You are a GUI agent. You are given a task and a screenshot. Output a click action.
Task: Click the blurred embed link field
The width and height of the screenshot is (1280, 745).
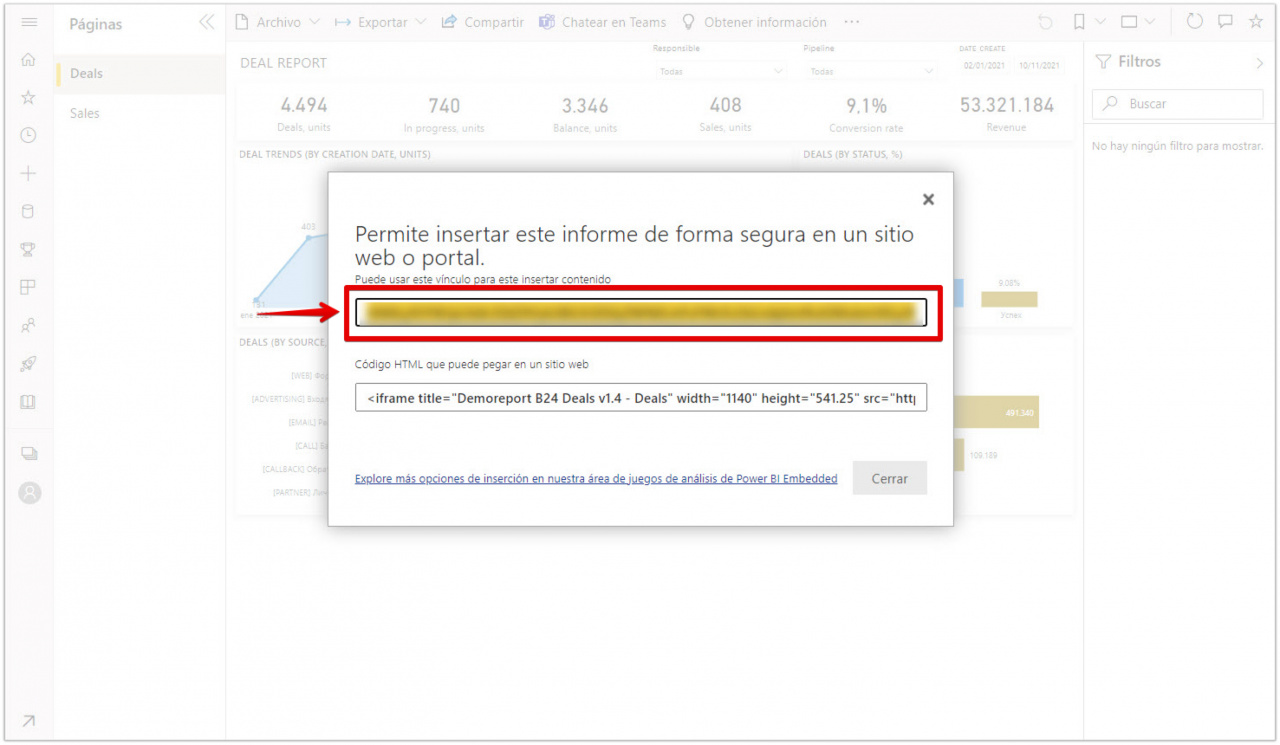tap(641, 313)
